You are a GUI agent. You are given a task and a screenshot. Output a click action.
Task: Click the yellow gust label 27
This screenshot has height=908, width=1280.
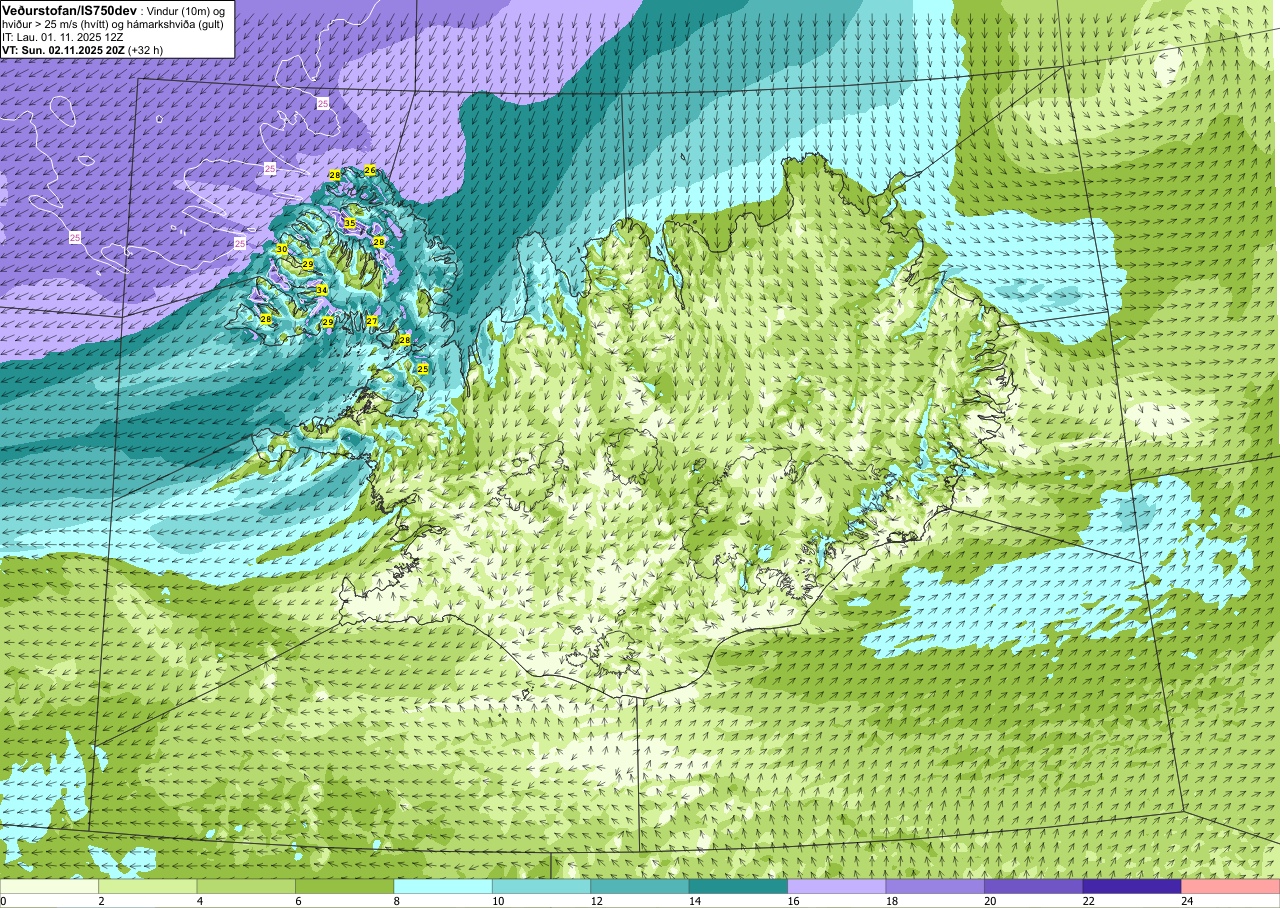(x=372, y=321)
